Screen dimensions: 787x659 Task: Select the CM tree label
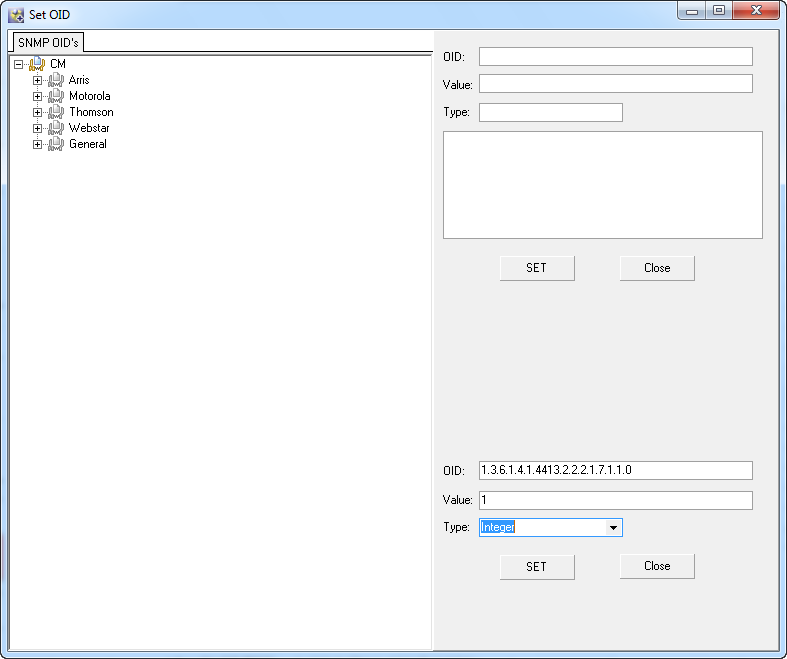(x=58, y=64)
